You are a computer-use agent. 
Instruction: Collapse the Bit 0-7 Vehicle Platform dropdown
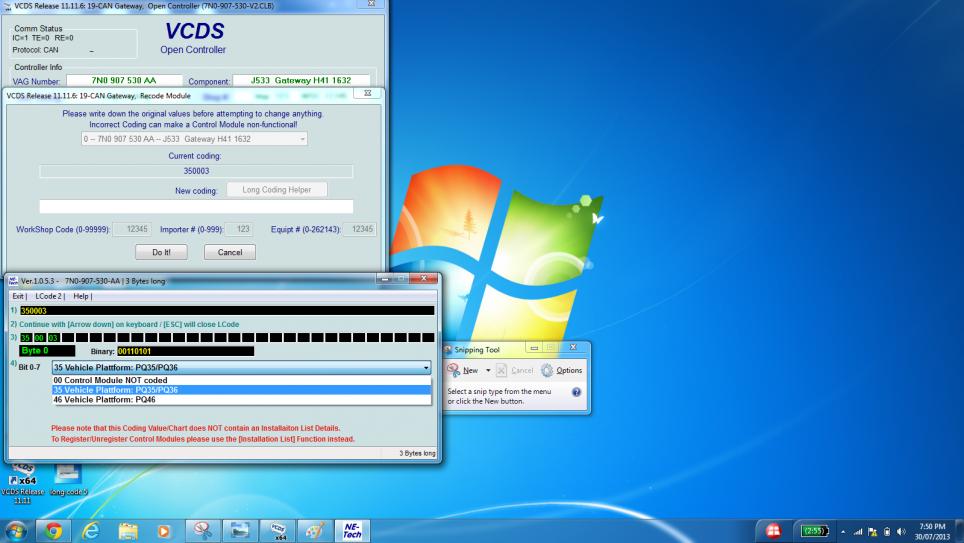pos(426,368)
